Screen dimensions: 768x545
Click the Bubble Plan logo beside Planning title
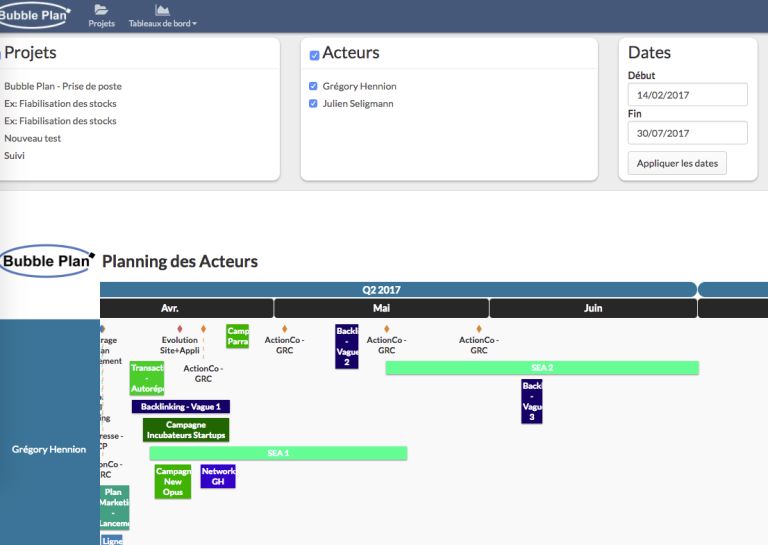47,261
